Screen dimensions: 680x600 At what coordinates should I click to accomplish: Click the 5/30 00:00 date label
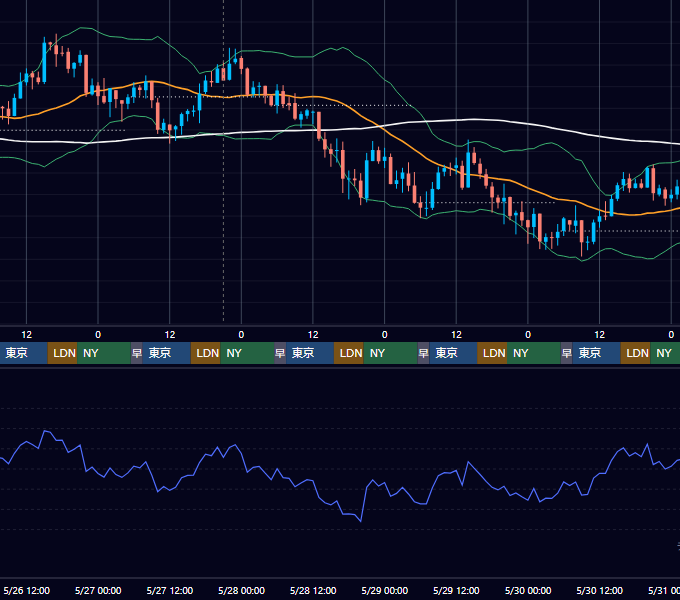(x=528, y=590)
